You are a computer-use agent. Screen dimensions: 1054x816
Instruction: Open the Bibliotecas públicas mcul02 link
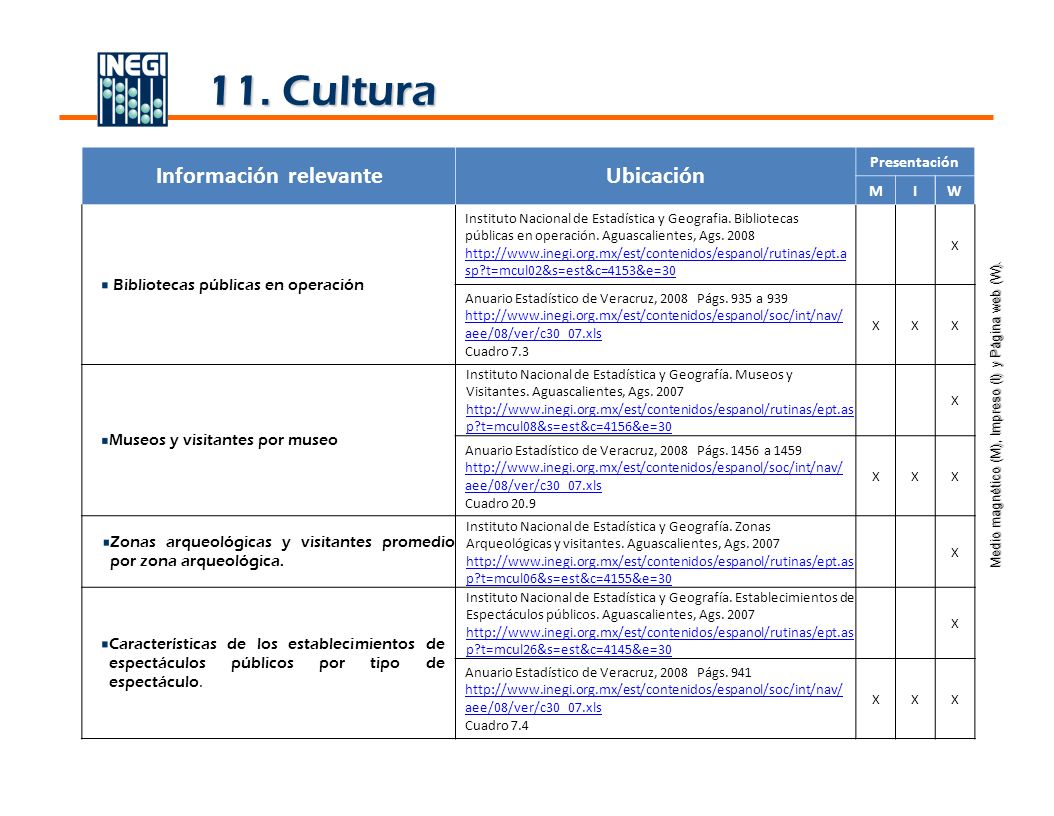[x=655, y=262]
